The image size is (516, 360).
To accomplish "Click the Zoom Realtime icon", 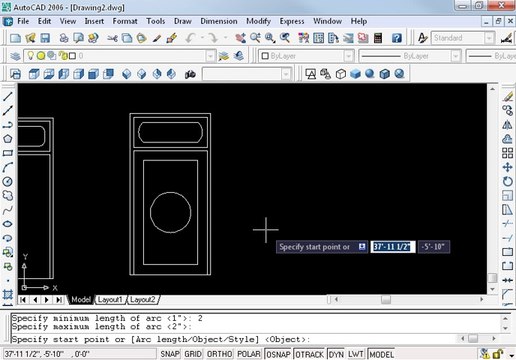I will coord(255,38).
